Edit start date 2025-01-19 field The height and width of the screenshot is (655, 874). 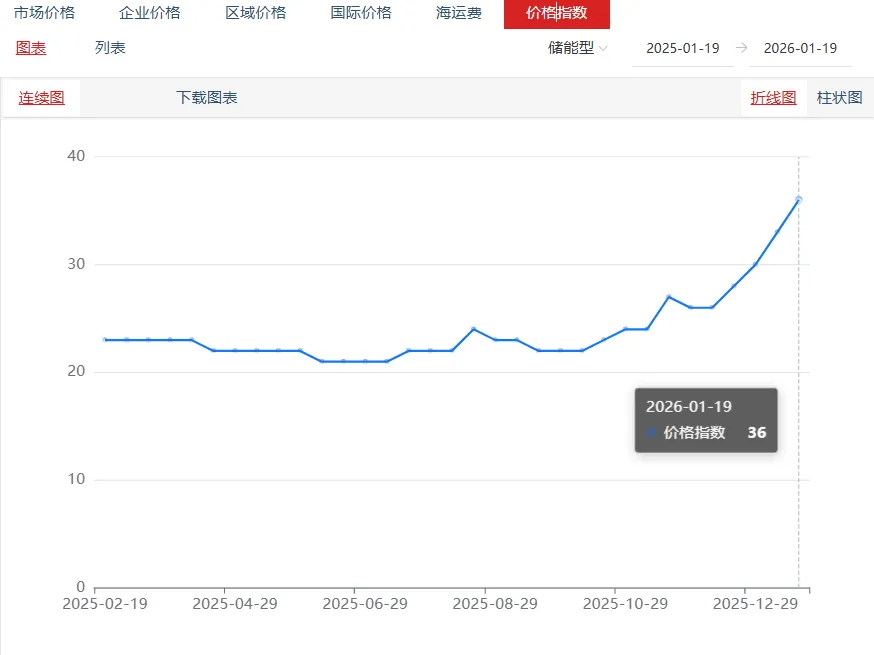point(683,48)
